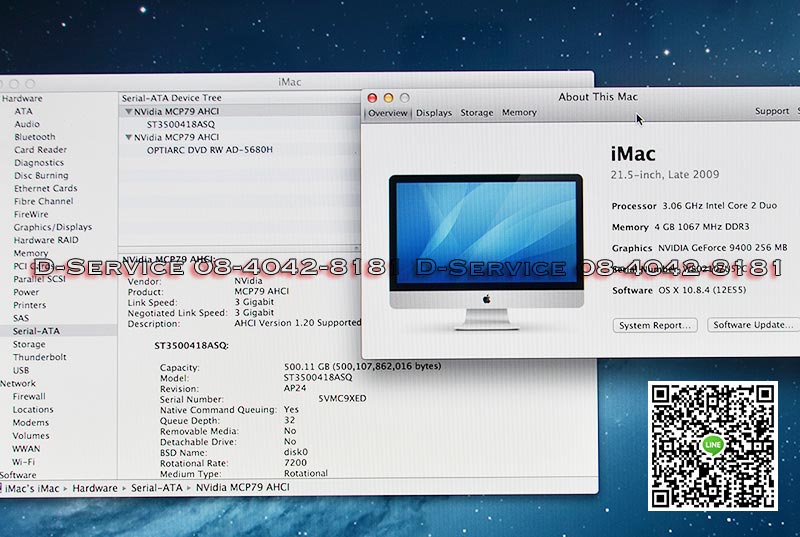Click the Queue Depth value 32
Viewport: 800px width, 537px height.
[x=290, y=420]
